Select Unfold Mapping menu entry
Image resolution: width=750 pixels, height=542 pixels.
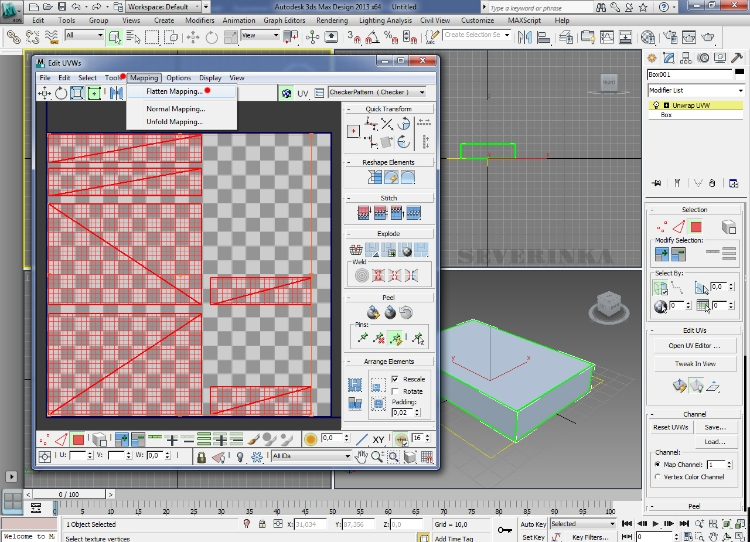(x=173, y=122)
